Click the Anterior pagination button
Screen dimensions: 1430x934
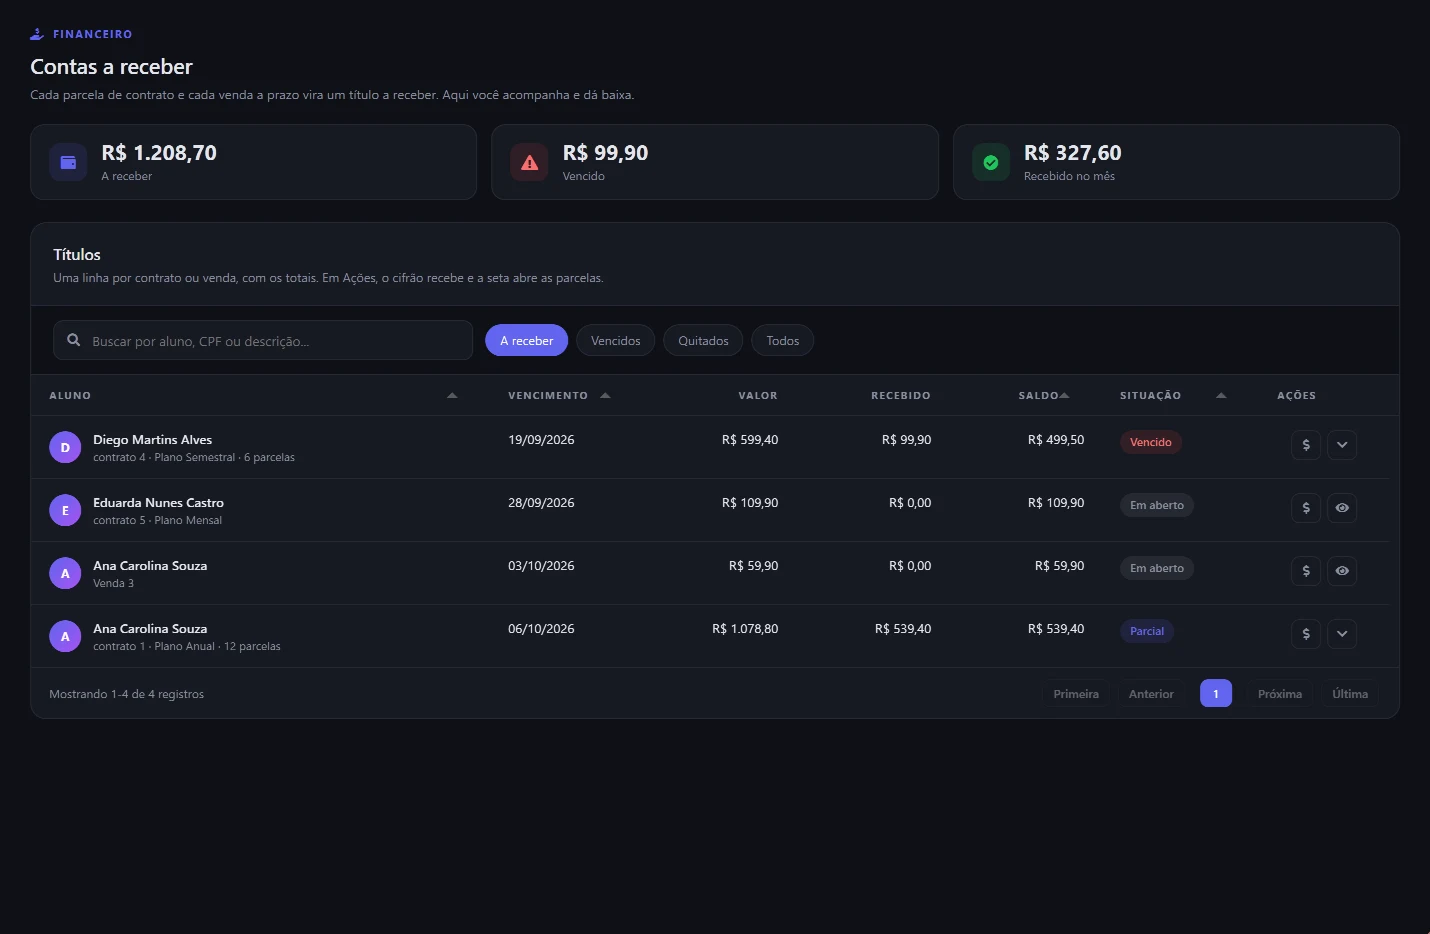pyautogui.click(x=1151, y=693)
